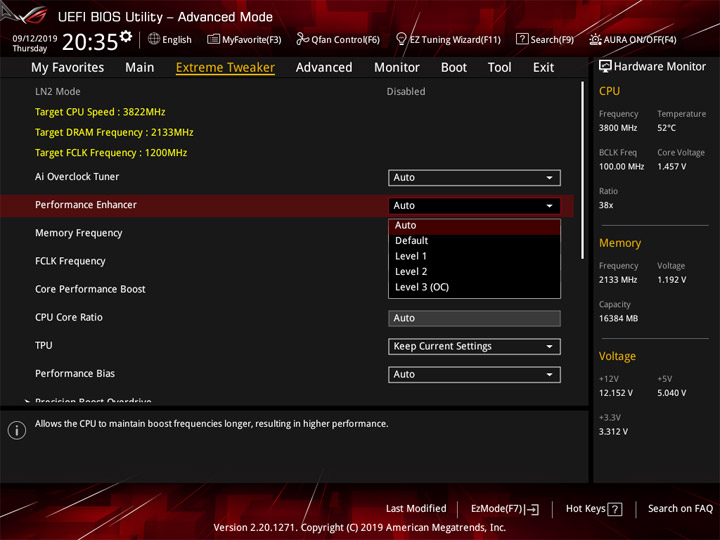The width and height of the screenshot is (720, 540).
Task: Change language with the English button
Action: 169,39
